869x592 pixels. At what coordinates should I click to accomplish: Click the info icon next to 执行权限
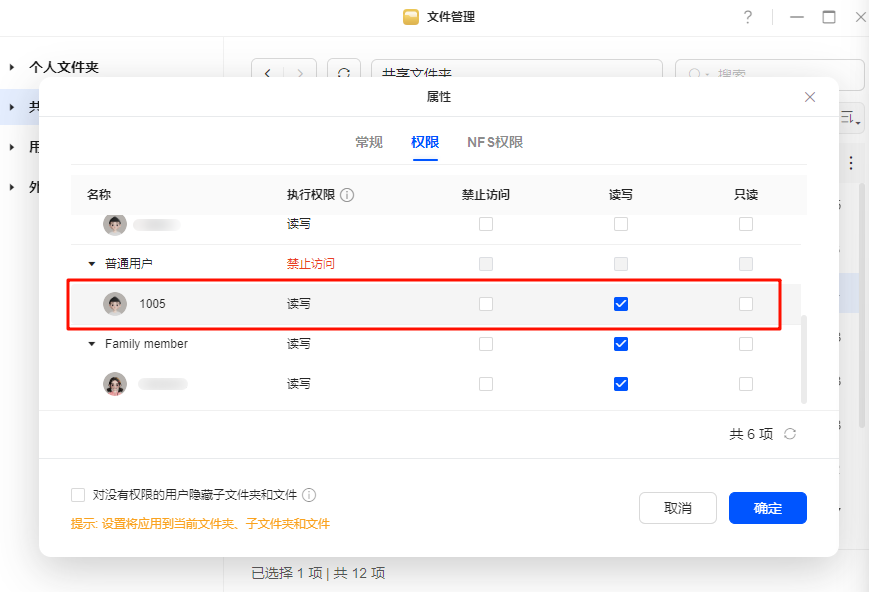347,195
